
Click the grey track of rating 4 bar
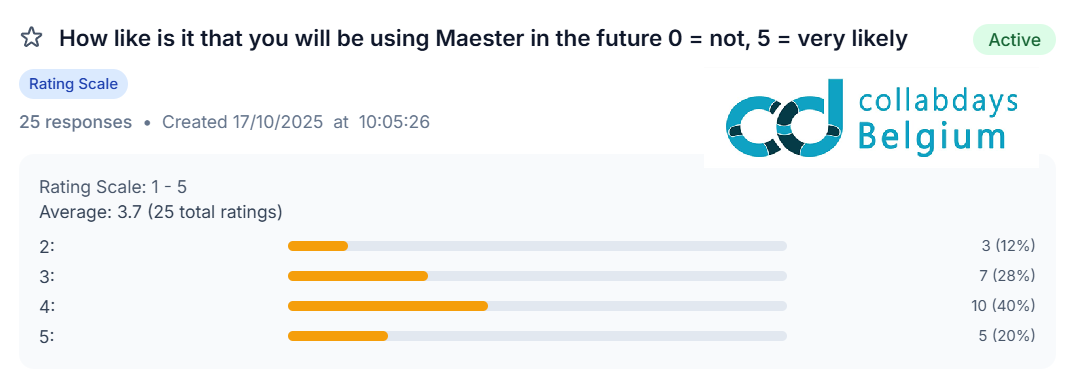637,306
